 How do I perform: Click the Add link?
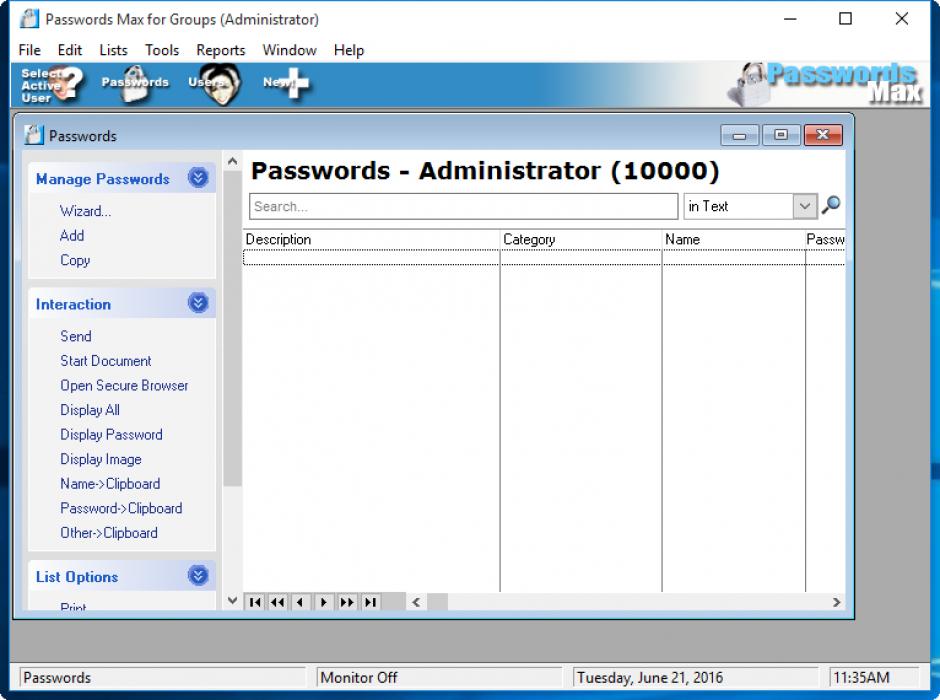tap(72, 236)
